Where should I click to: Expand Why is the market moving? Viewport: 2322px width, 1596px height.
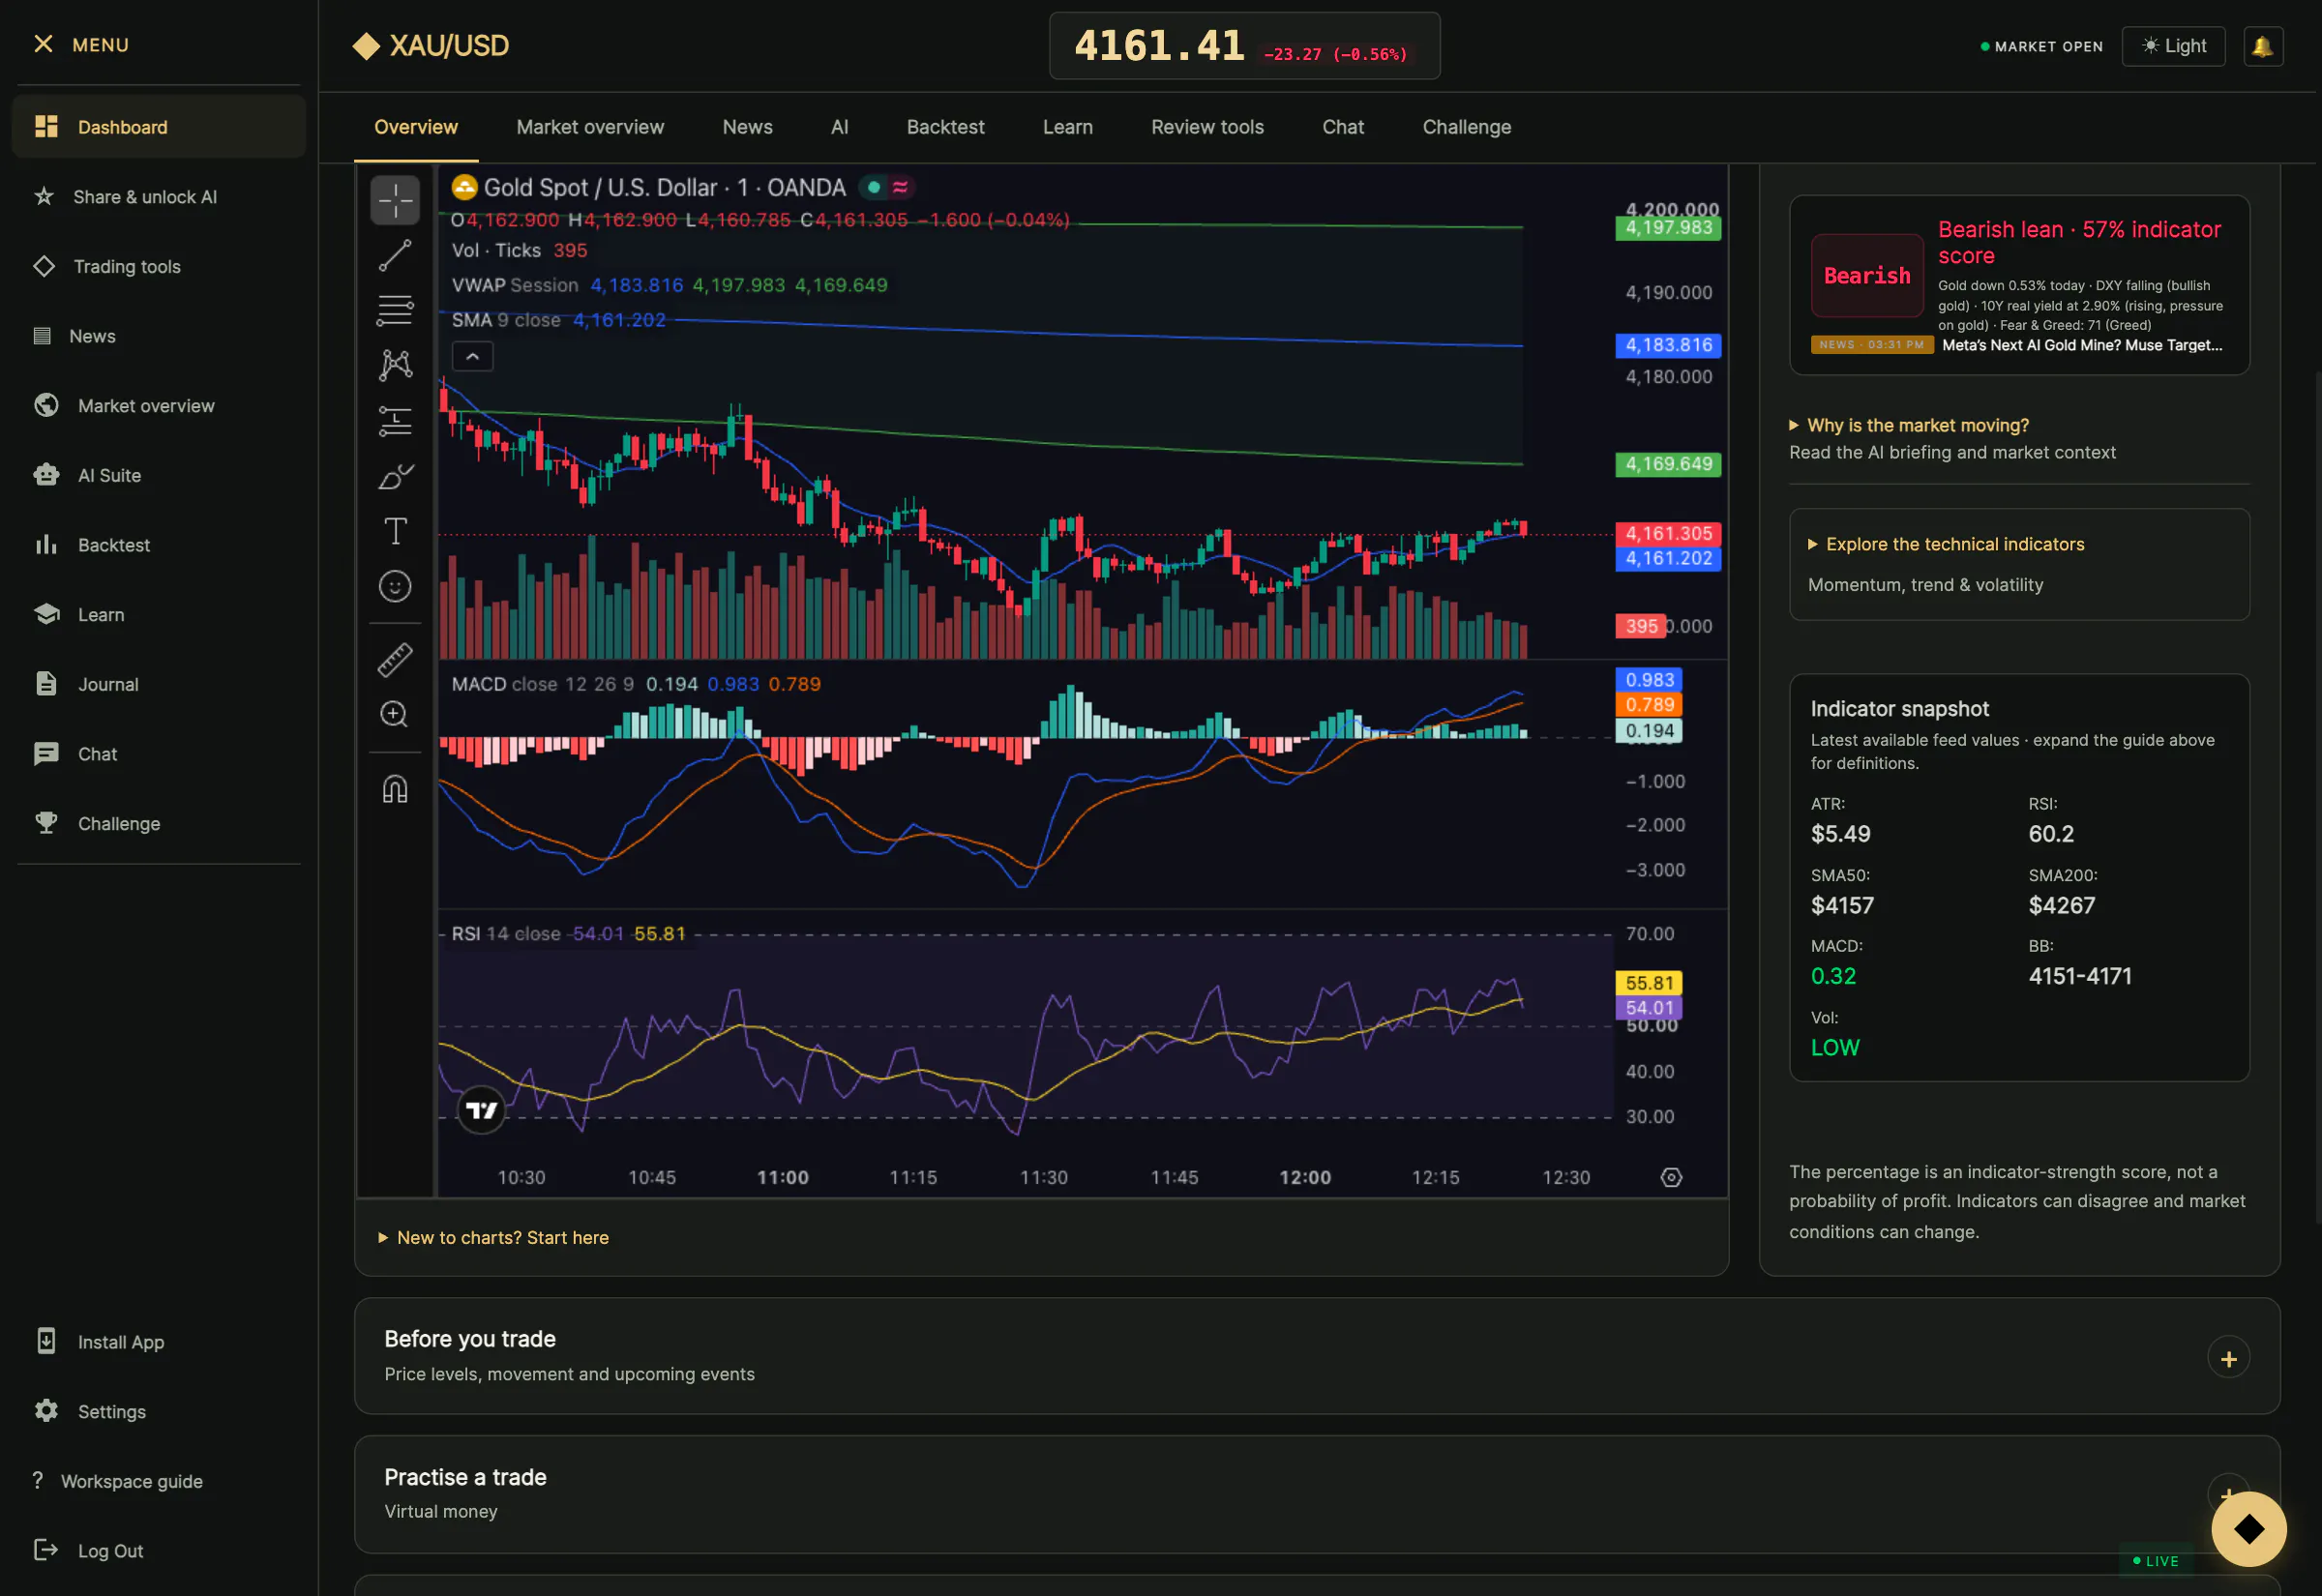(x=1908, y=425)
